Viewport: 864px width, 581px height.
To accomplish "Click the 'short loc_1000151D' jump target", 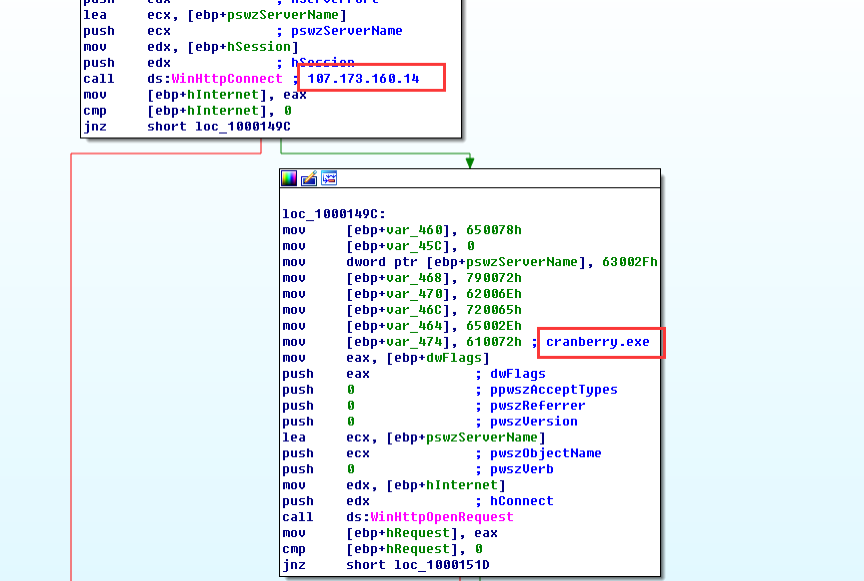I will 418,565.
